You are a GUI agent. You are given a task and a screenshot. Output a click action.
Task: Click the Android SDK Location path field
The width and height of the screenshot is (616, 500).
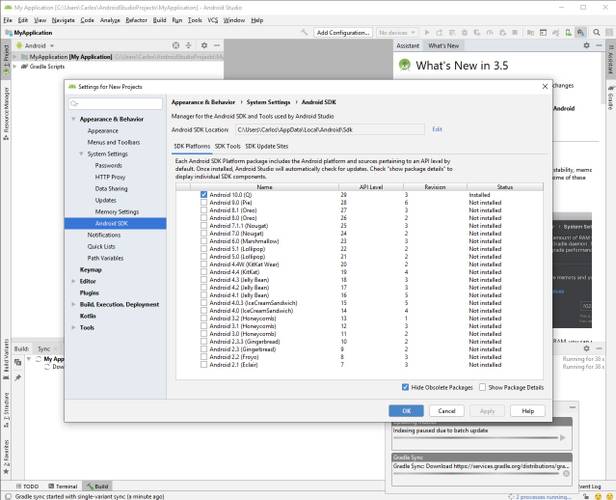pos(330,130)
